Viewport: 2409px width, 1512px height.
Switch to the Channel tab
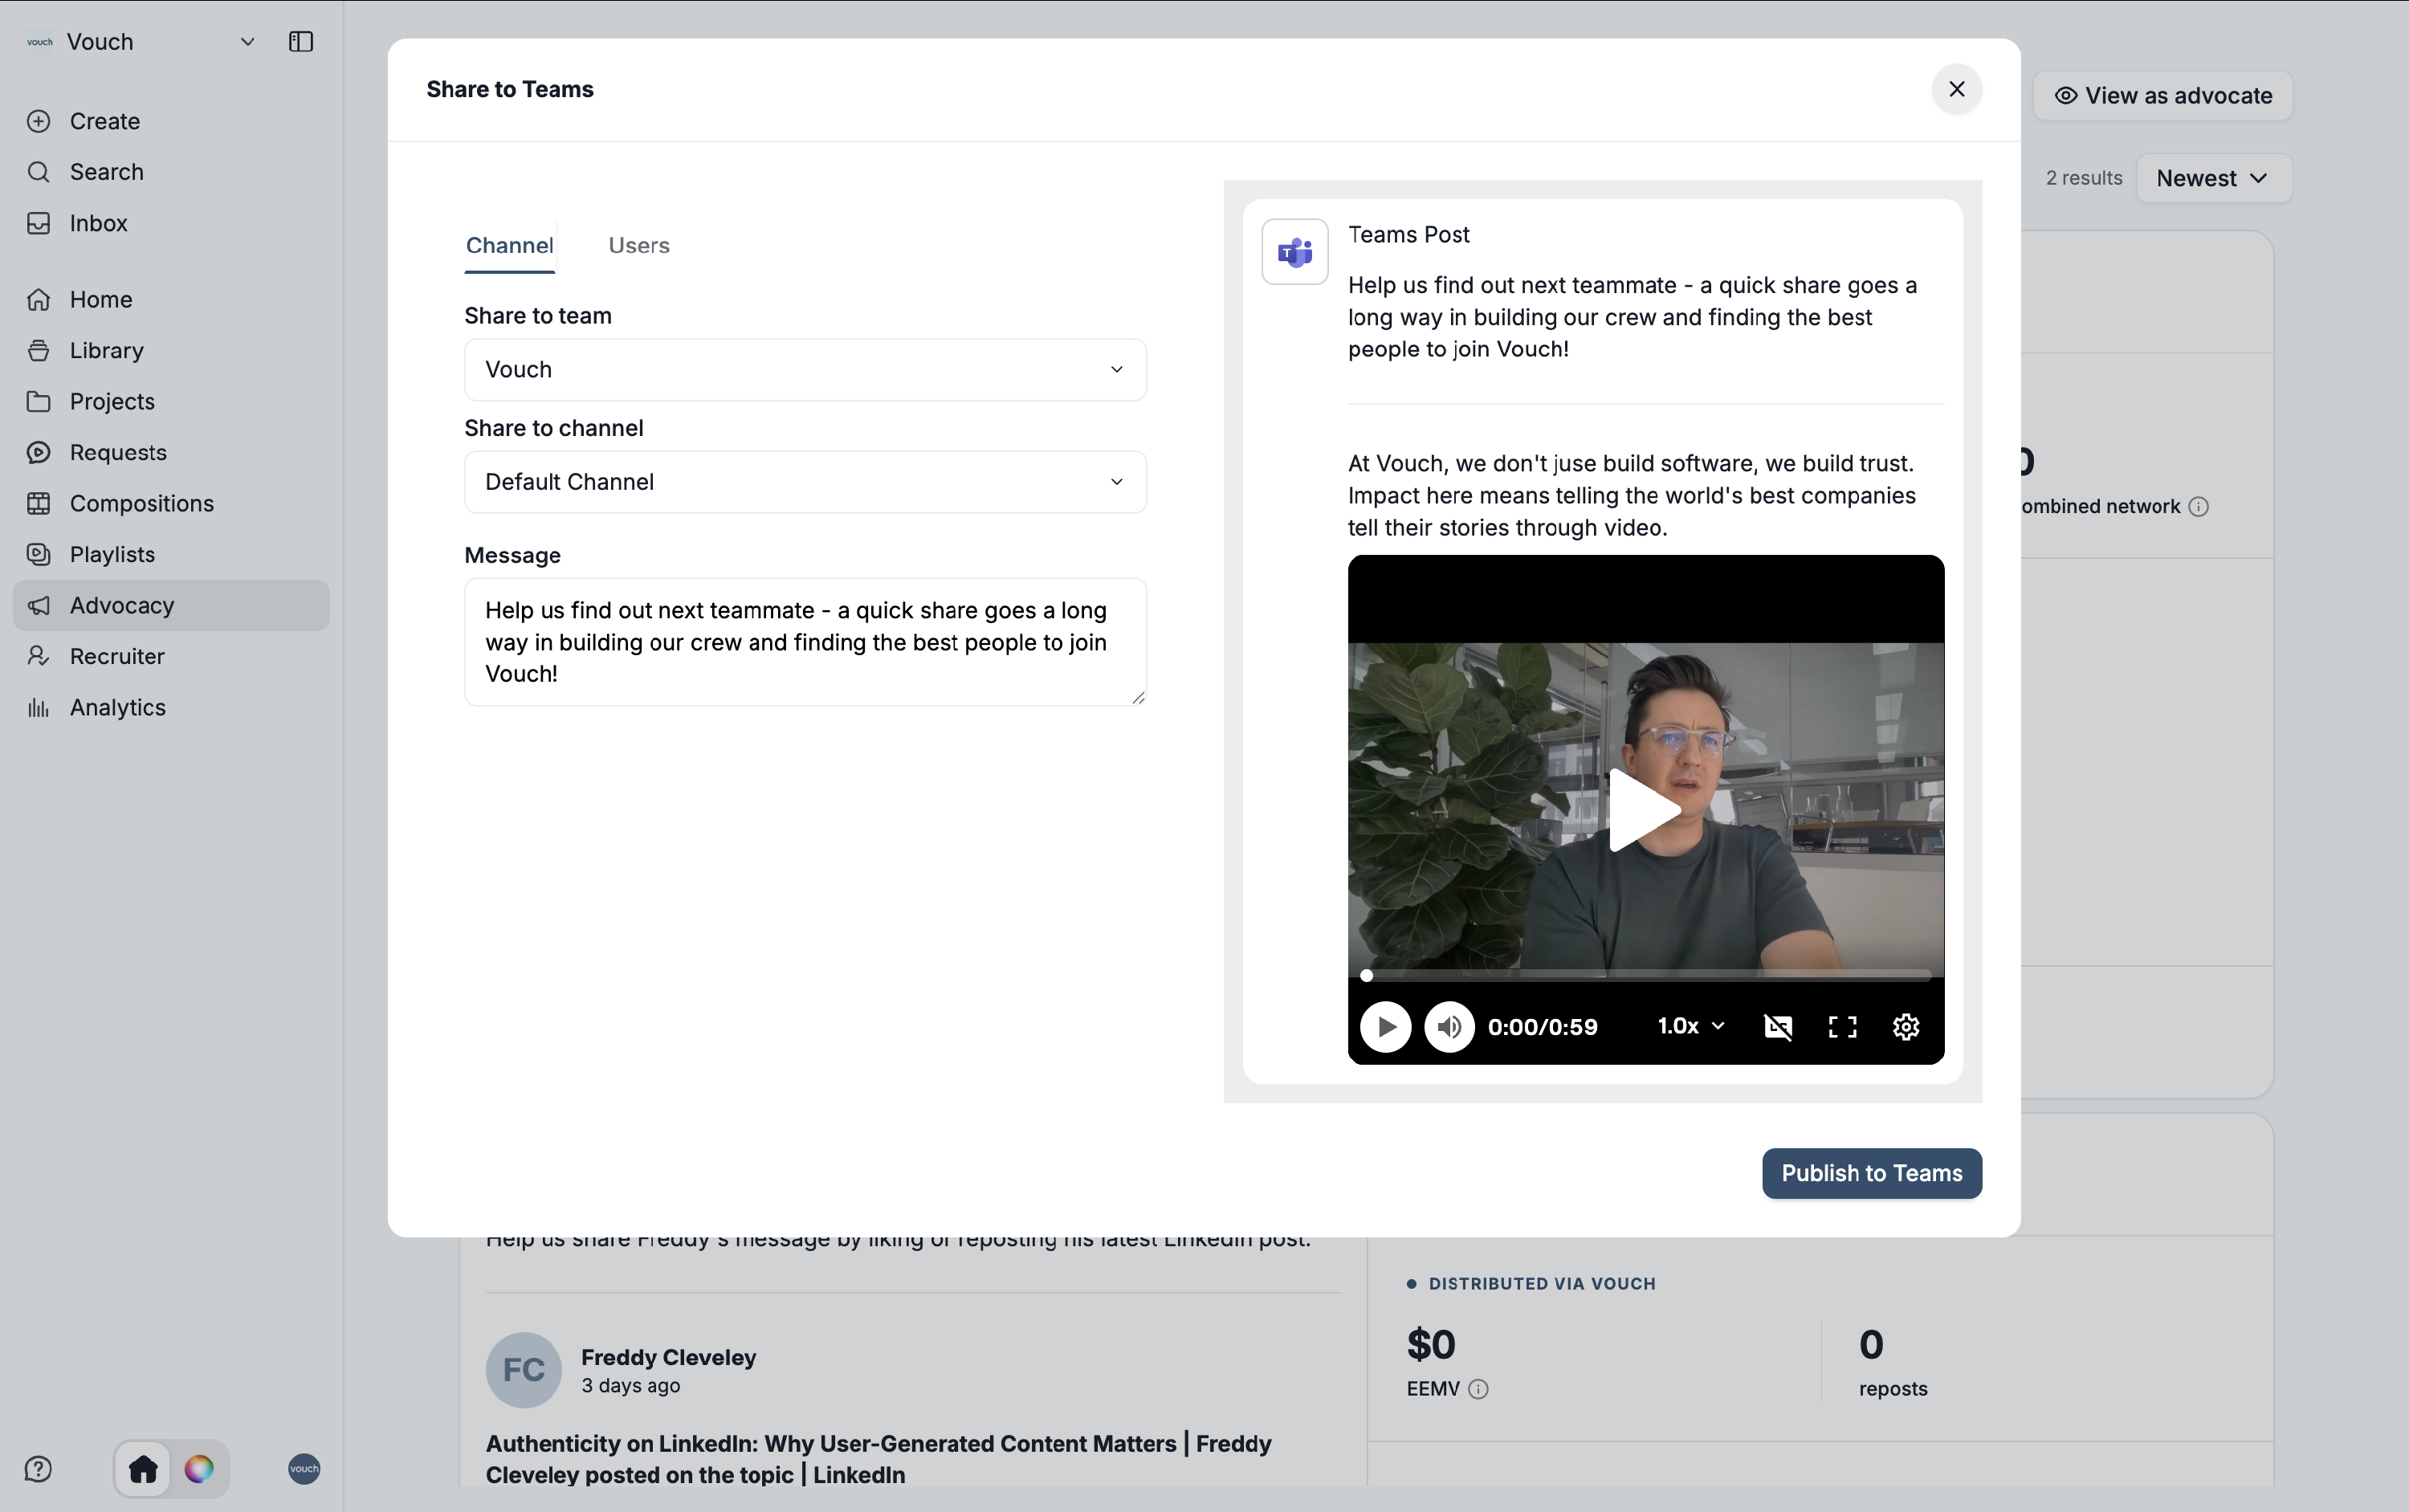(509, 246)
